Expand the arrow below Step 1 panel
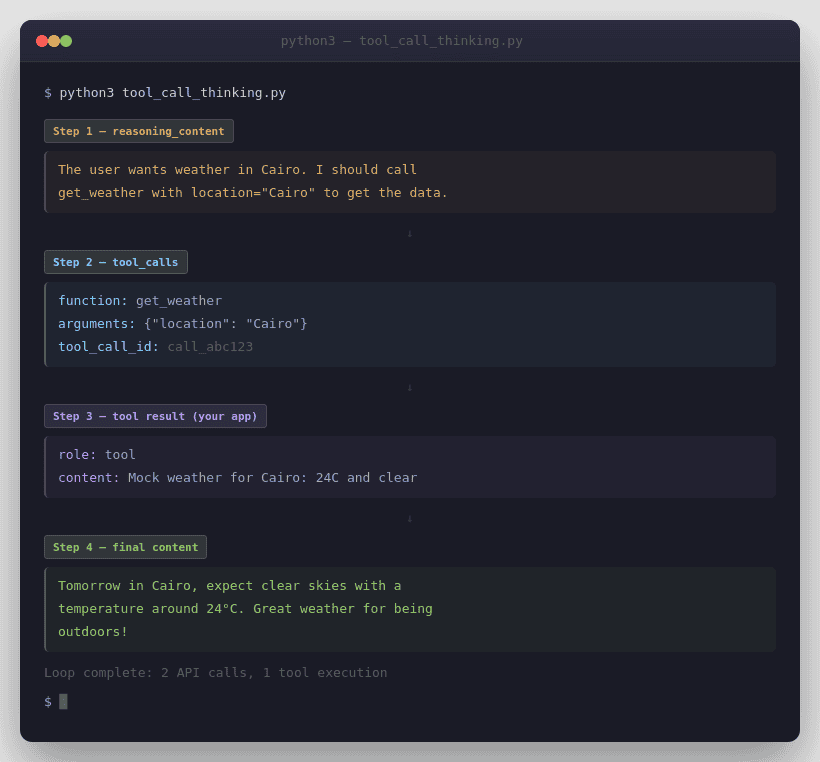Screen dimensions: 820x762 [x=409, y=232]
